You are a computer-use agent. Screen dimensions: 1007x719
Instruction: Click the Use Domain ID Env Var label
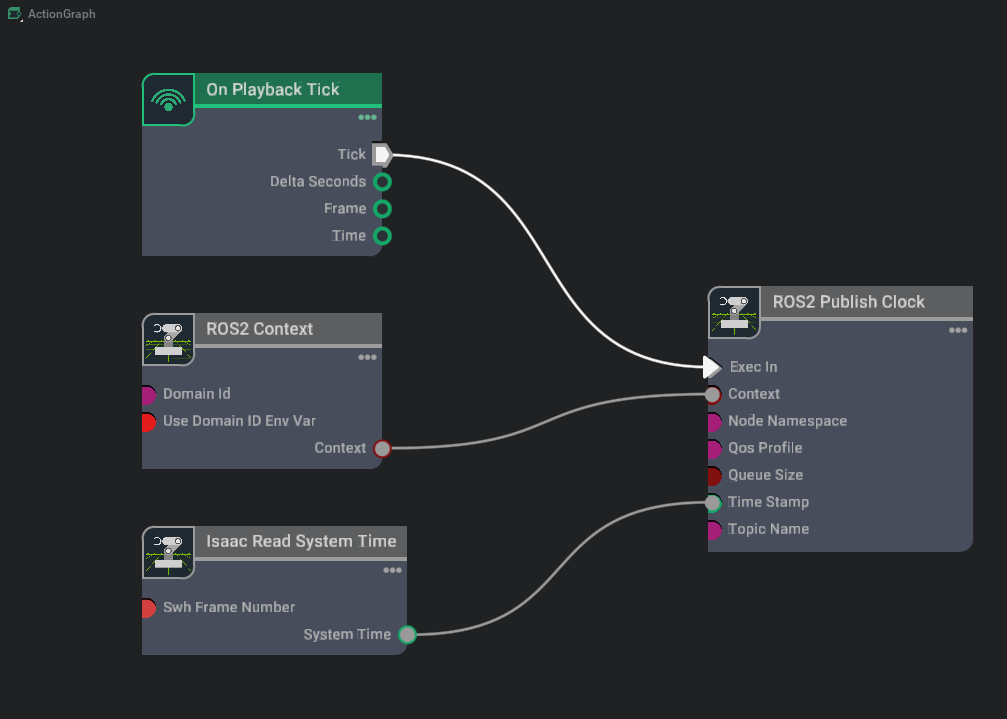240,421
